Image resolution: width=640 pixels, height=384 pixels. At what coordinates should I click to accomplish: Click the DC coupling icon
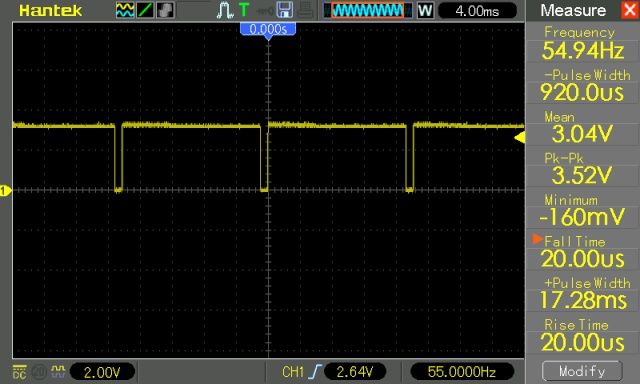coord(19,372)
